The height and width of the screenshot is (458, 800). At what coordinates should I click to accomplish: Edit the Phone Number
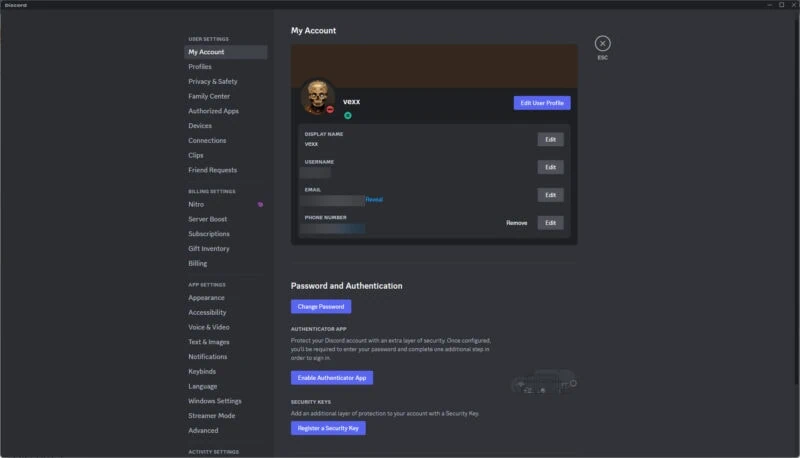click(x=550, y=223)
